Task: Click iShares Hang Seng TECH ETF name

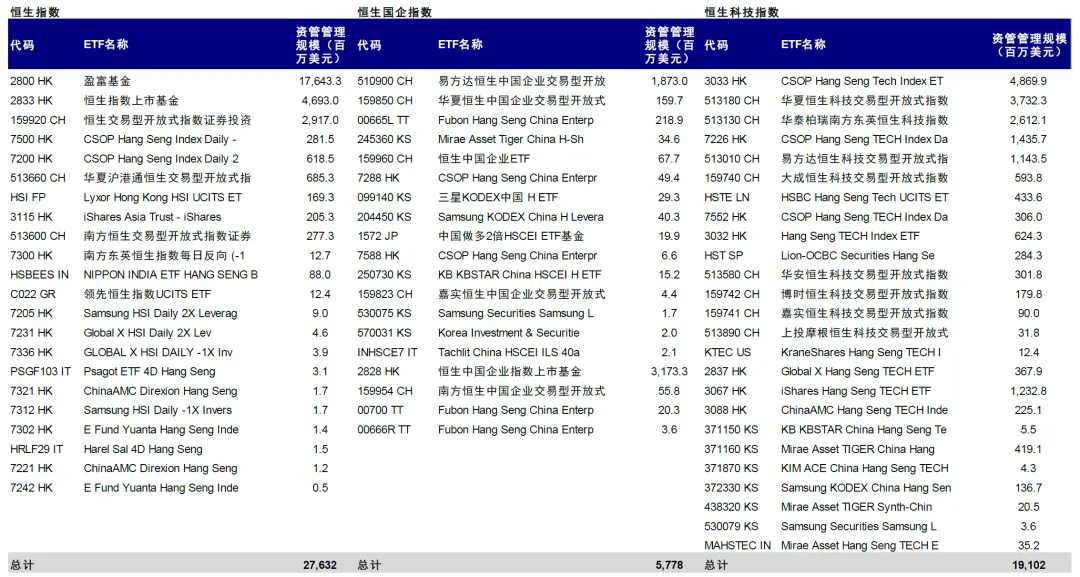Action: (855, 391)
